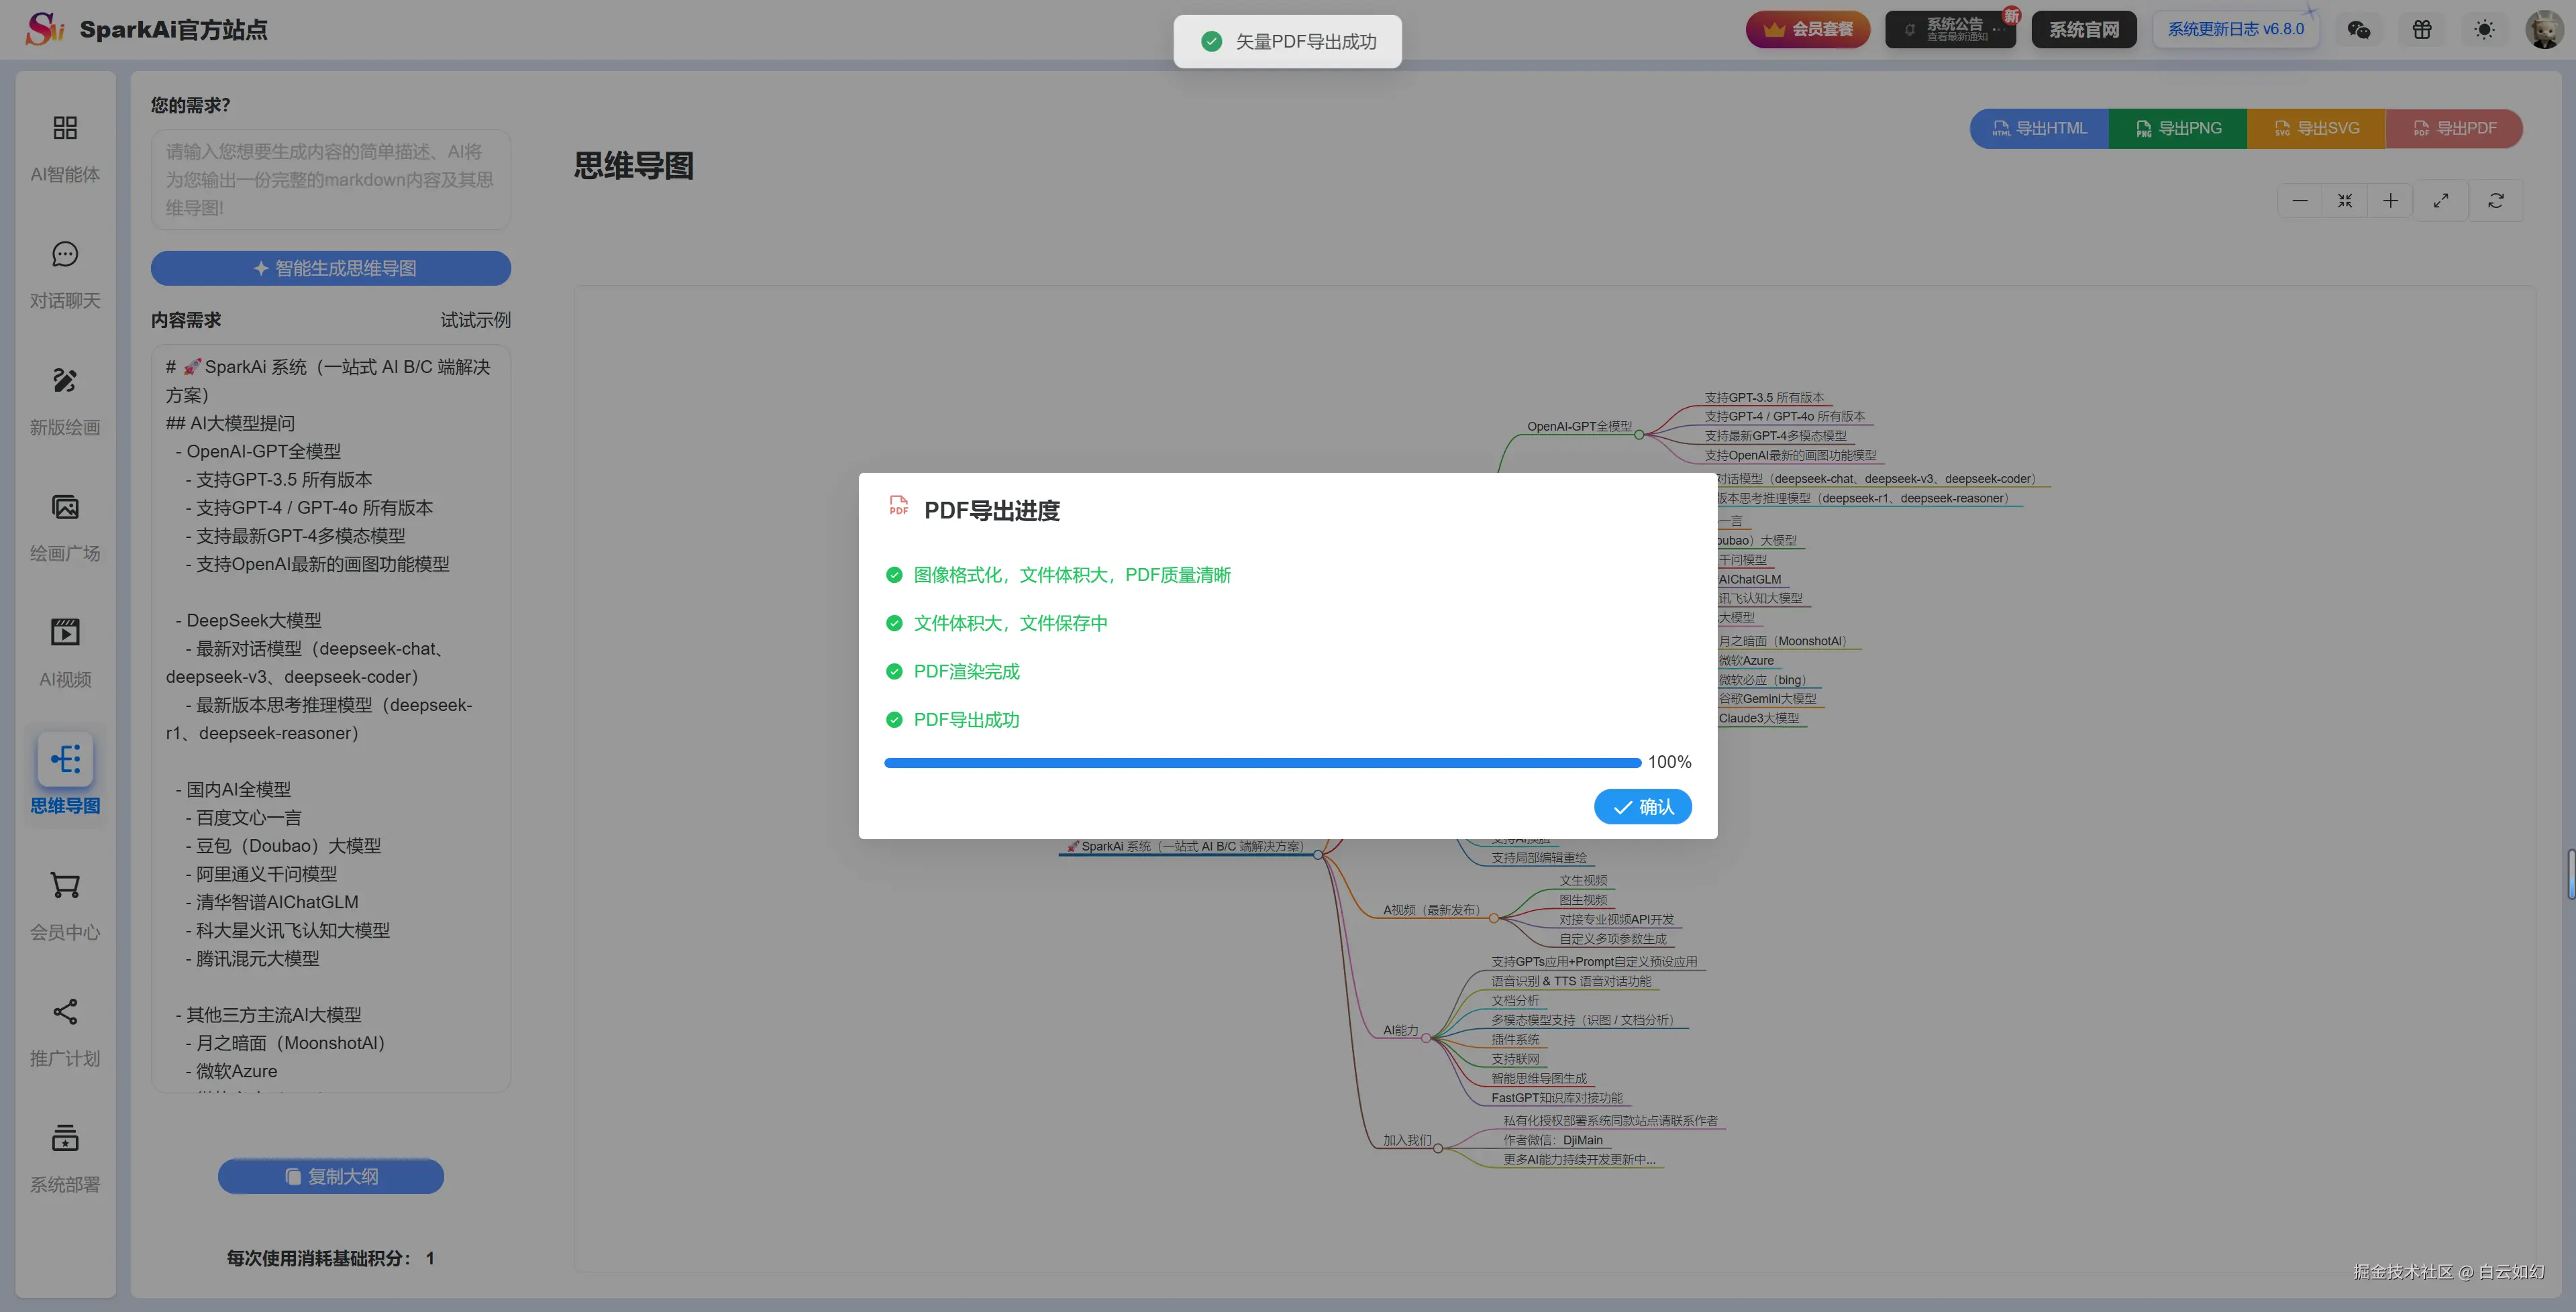Image resolution: width=2576 pixels, height=1312 pixels.
Task: Open 会员中心 via the cart icon
Action: [x=64, y=886]
